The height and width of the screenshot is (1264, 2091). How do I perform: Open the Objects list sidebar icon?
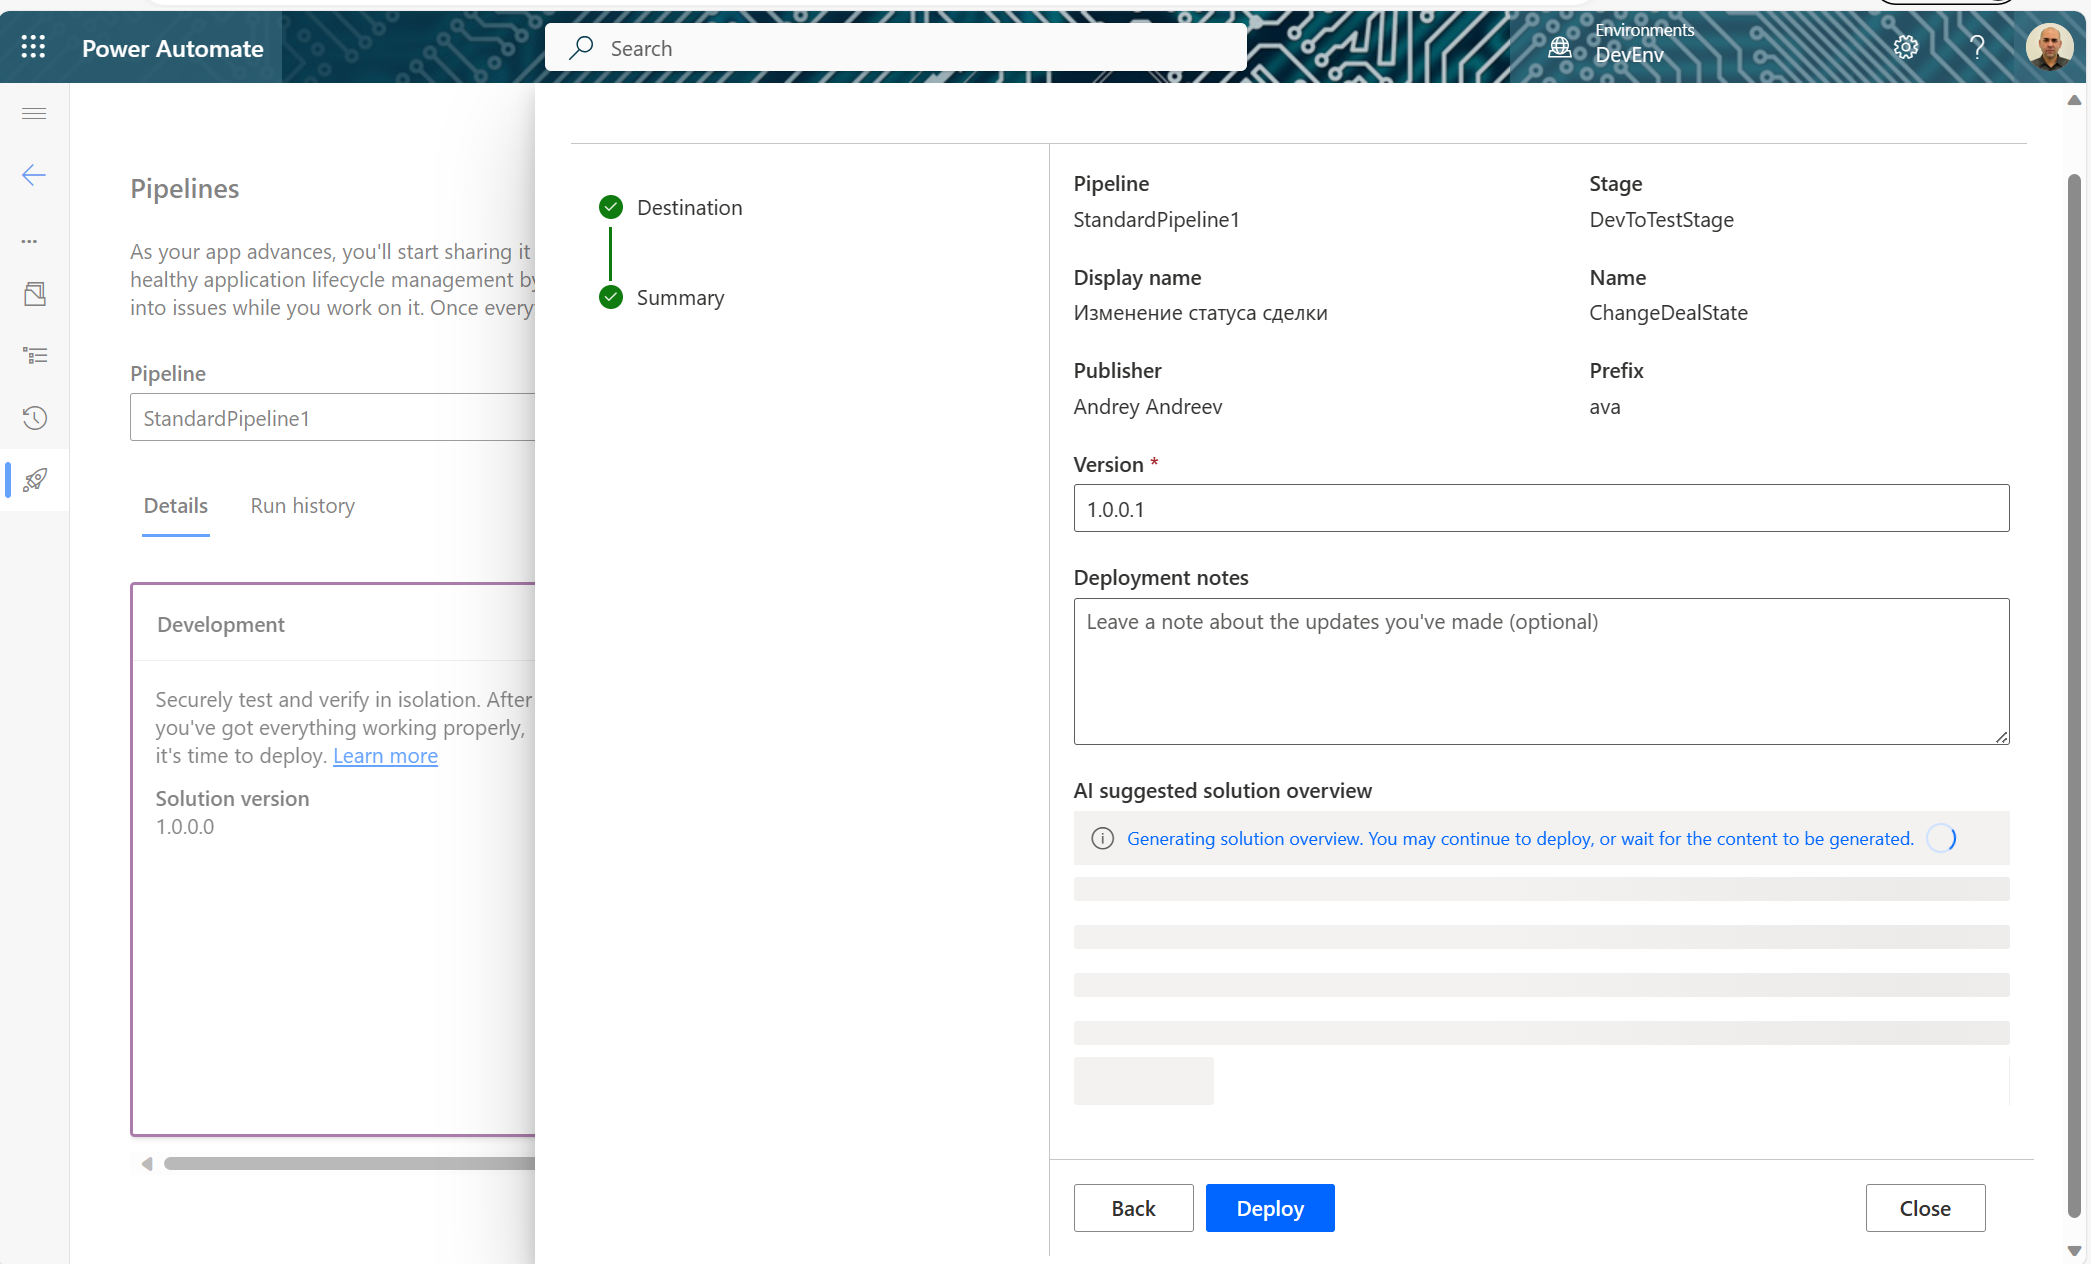click(x=35, y=356)
